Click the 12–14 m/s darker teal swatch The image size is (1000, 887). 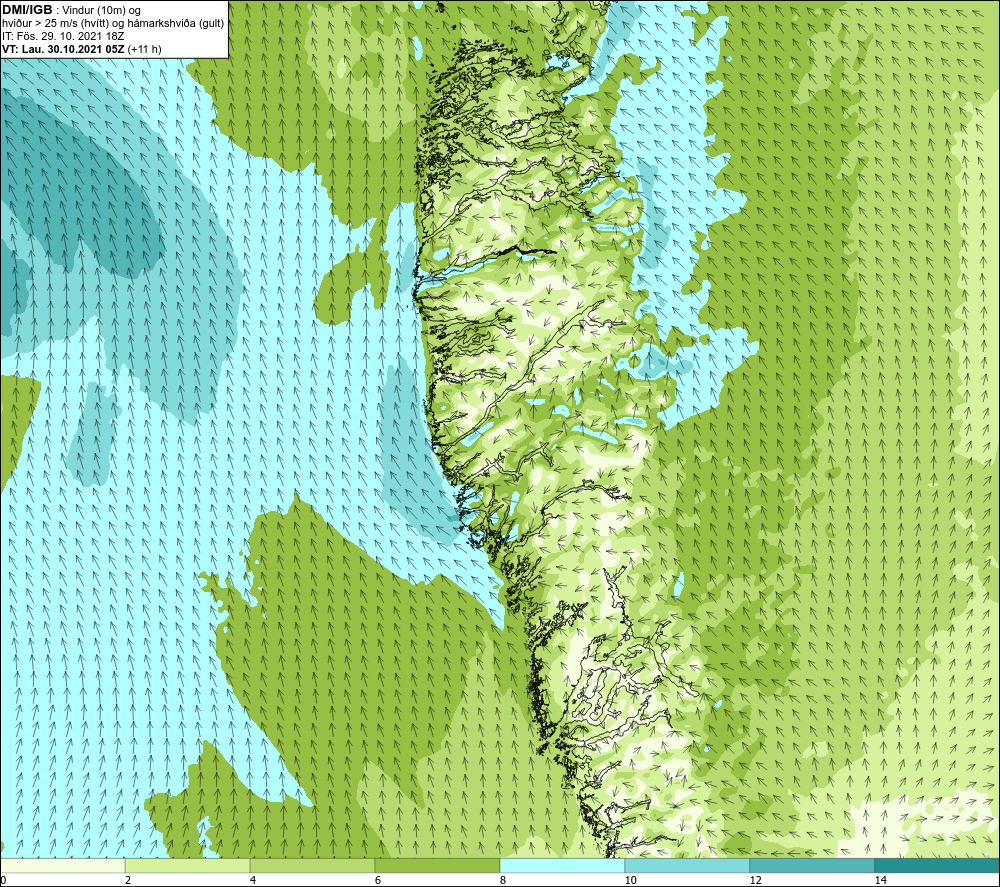click(x=812, y=865)
